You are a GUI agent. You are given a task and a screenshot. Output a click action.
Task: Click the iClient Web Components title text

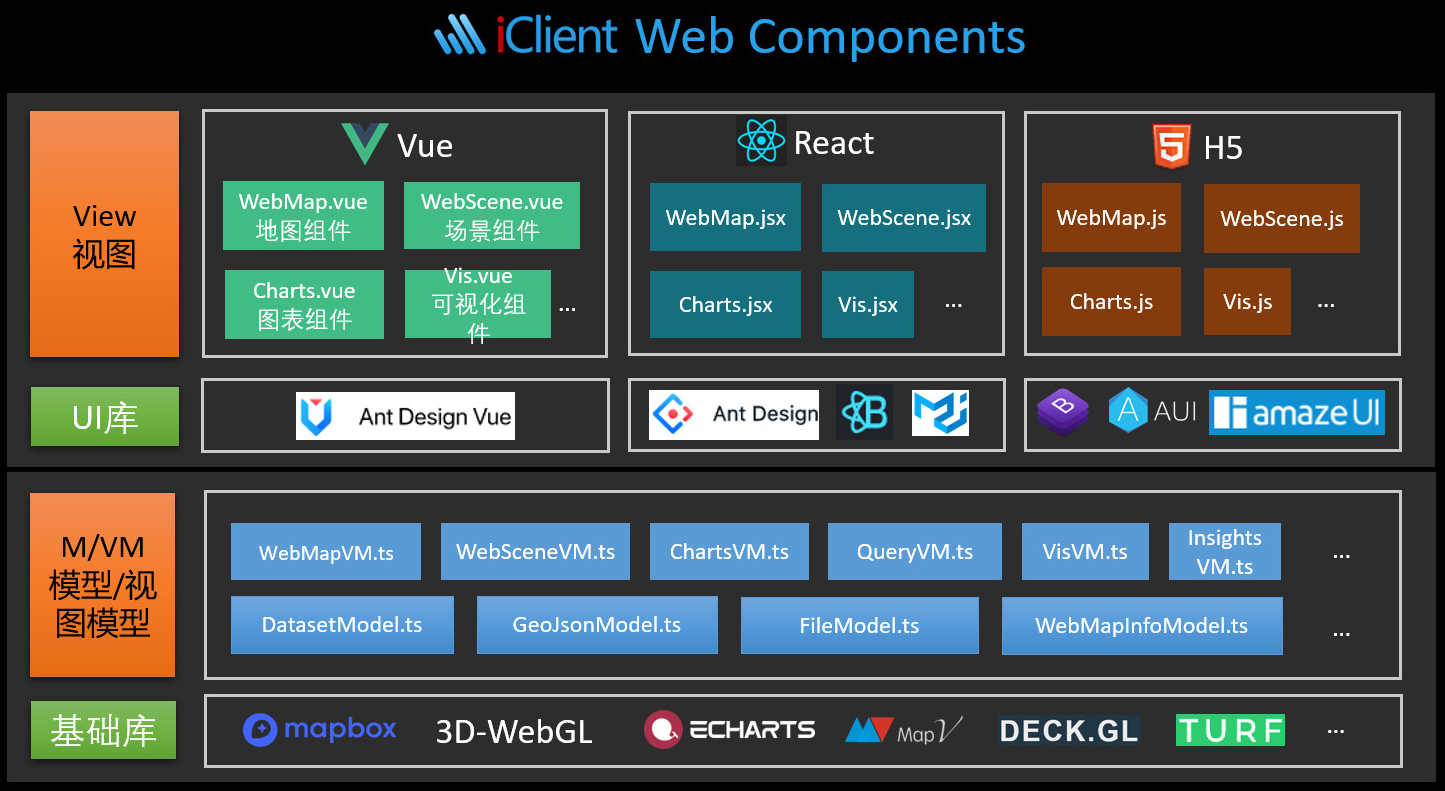point(761,36)
